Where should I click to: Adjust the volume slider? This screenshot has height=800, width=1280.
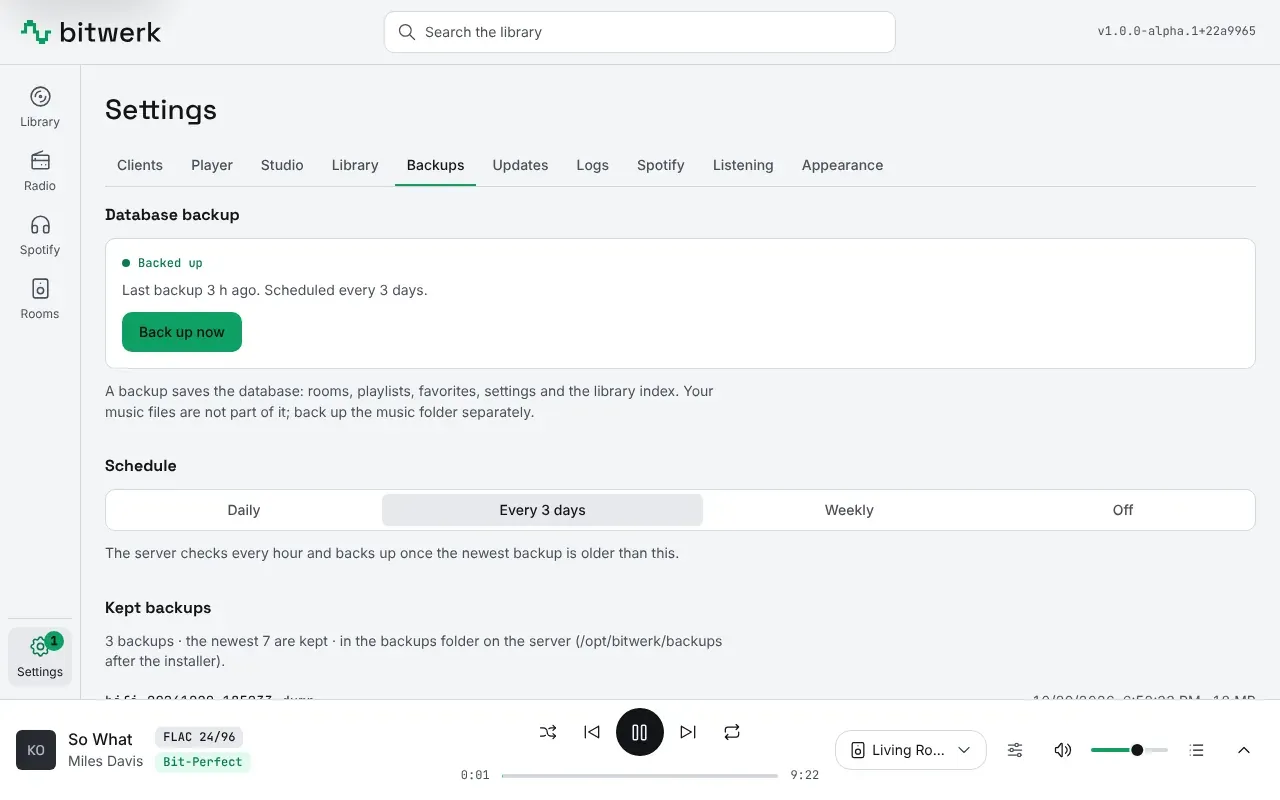(1129, 750)
